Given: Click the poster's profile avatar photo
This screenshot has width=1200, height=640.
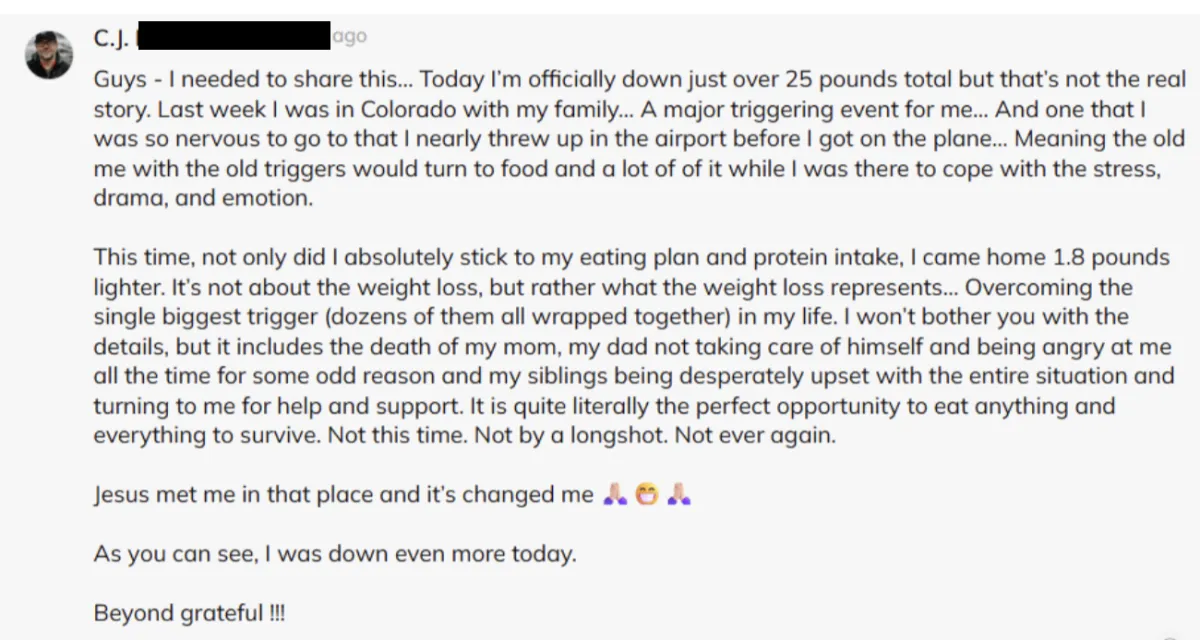Looking at the screenshot, I should pos(49,54).
